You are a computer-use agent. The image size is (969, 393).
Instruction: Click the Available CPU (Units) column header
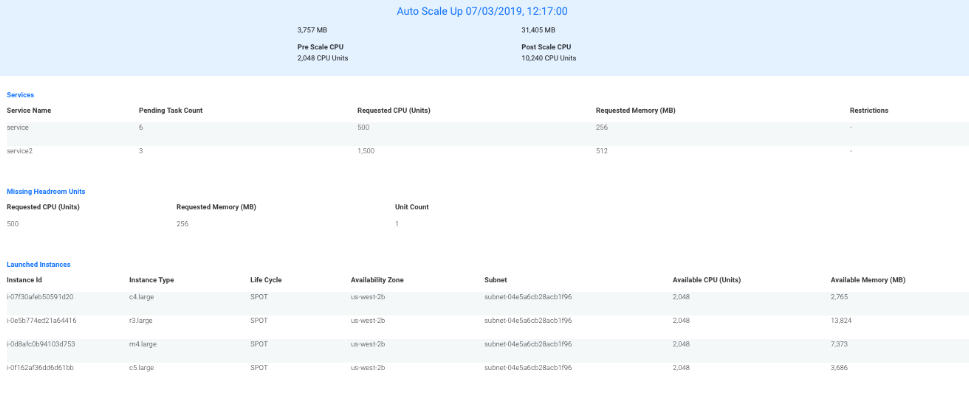(706, 280)
